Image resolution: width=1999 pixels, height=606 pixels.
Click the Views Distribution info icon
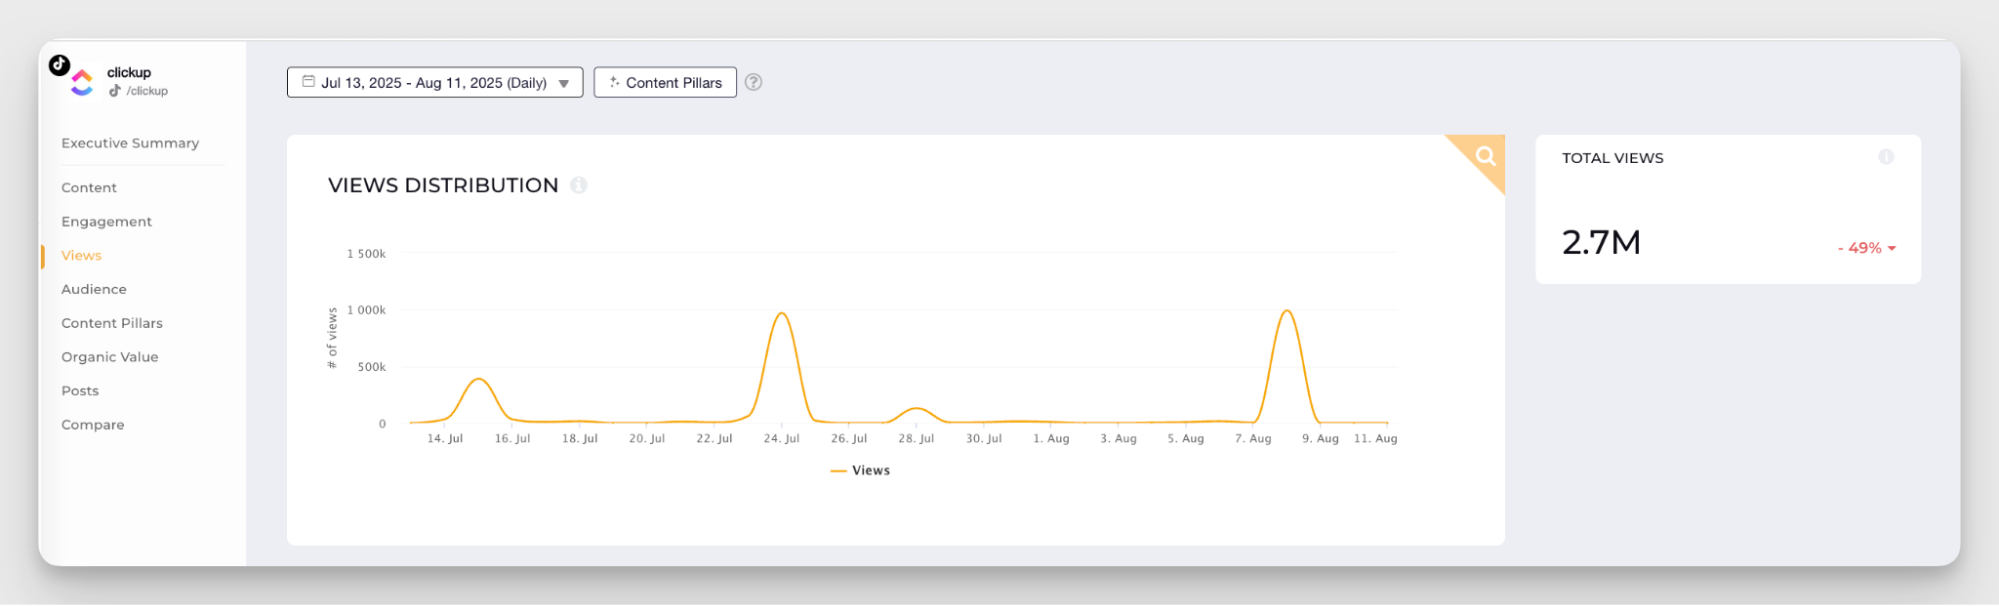click(x=578, y=185)
